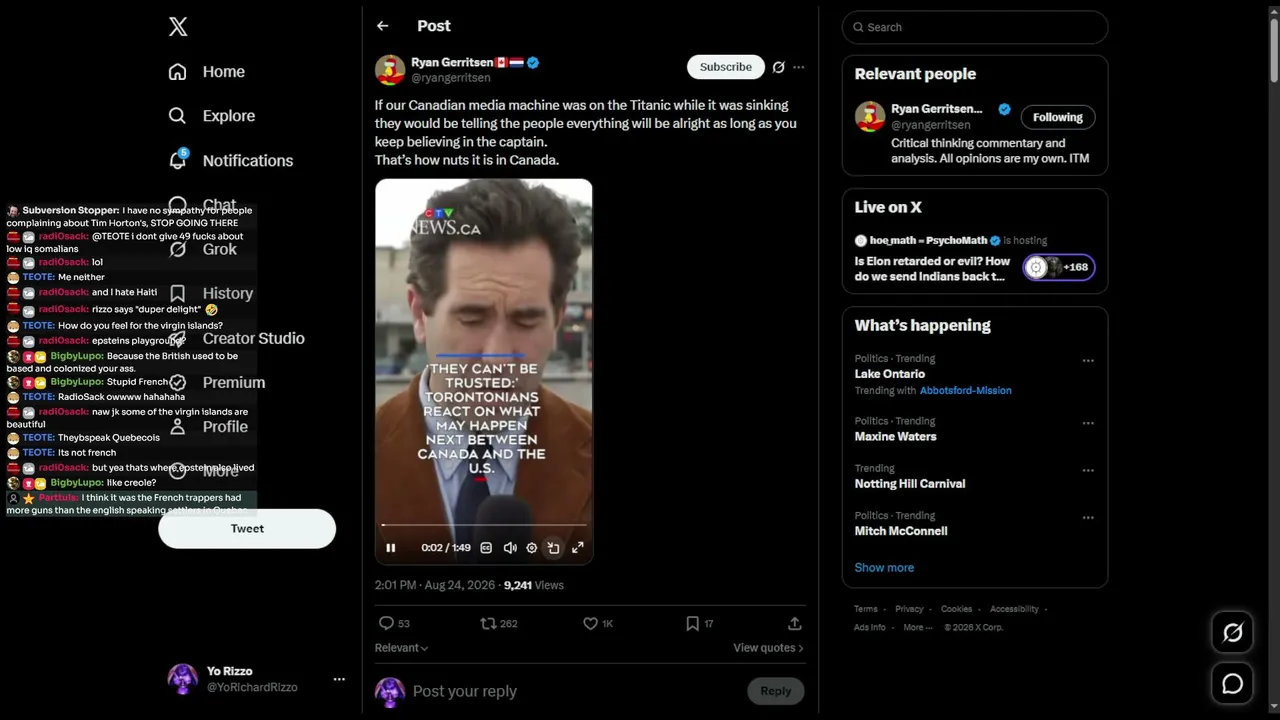Open the video in picture-in-picture mode
1280x720 pixels.
pos(554,548)
